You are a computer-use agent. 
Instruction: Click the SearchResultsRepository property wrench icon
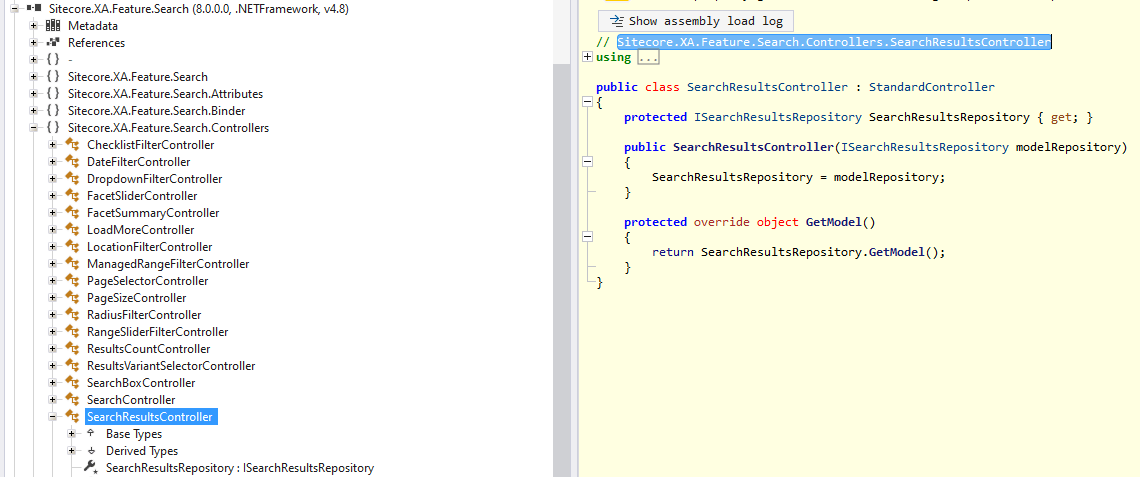pos(91,468)
